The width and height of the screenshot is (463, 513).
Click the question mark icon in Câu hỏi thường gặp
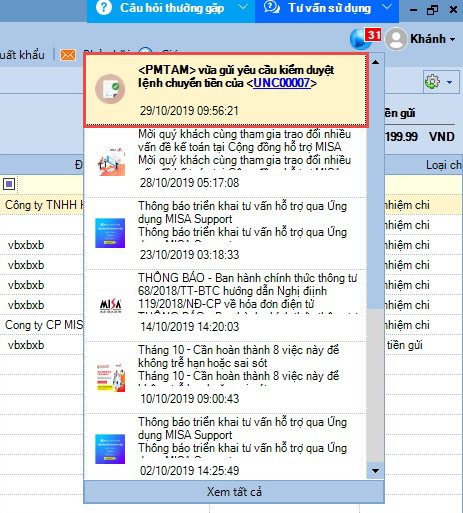click(104, 7)
